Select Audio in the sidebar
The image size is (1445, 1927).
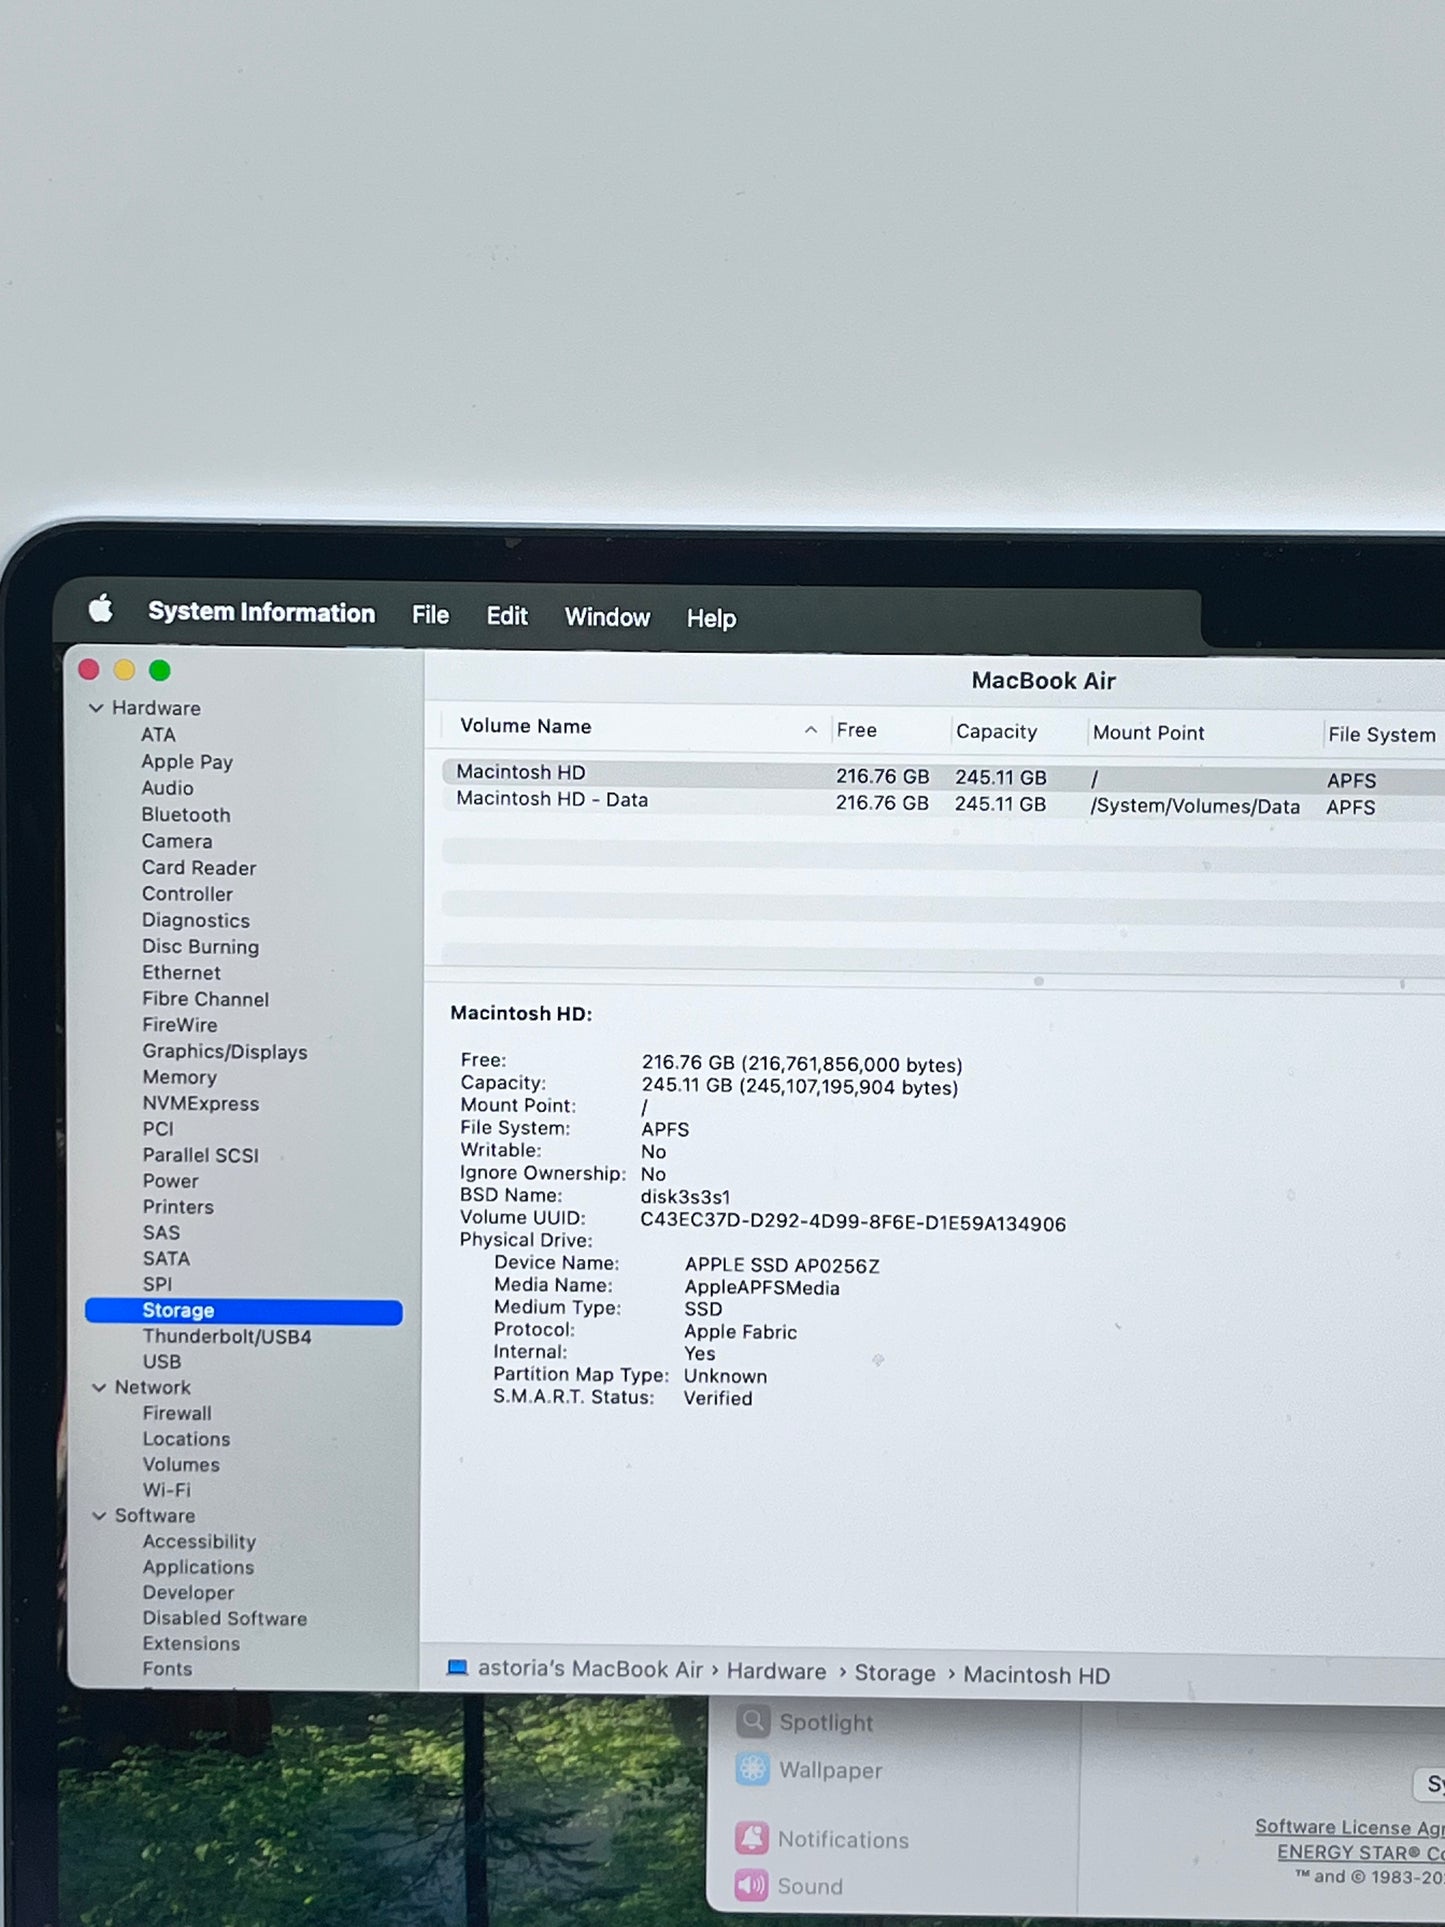click(x=167, y=788)
